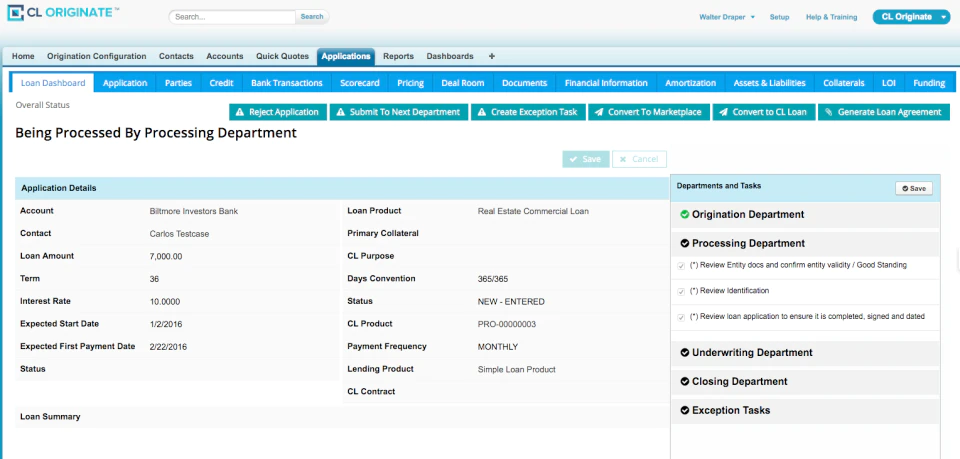Open the Help & Training link
This screenshot has height=459, width=960.
pyautogui.click(x=831, y=17)
